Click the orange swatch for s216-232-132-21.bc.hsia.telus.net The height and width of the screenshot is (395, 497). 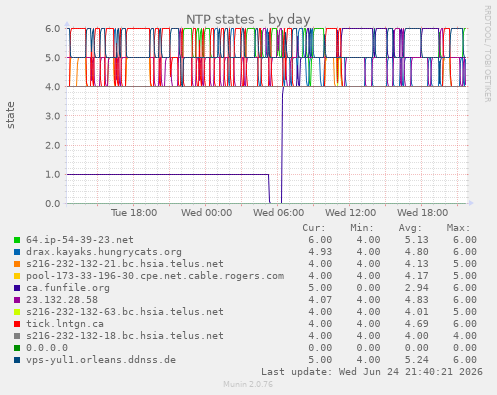click(x=17, y=264)
